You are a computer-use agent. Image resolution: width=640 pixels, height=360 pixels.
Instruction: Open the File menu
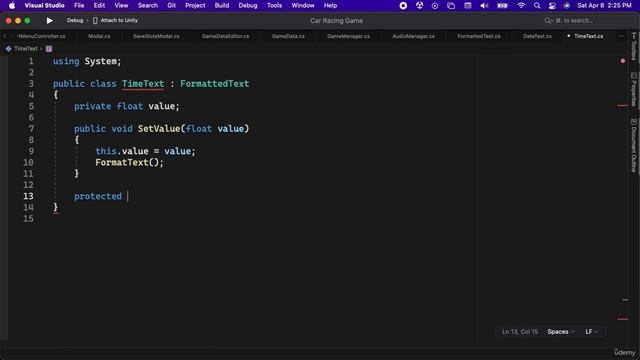[79, 5]
